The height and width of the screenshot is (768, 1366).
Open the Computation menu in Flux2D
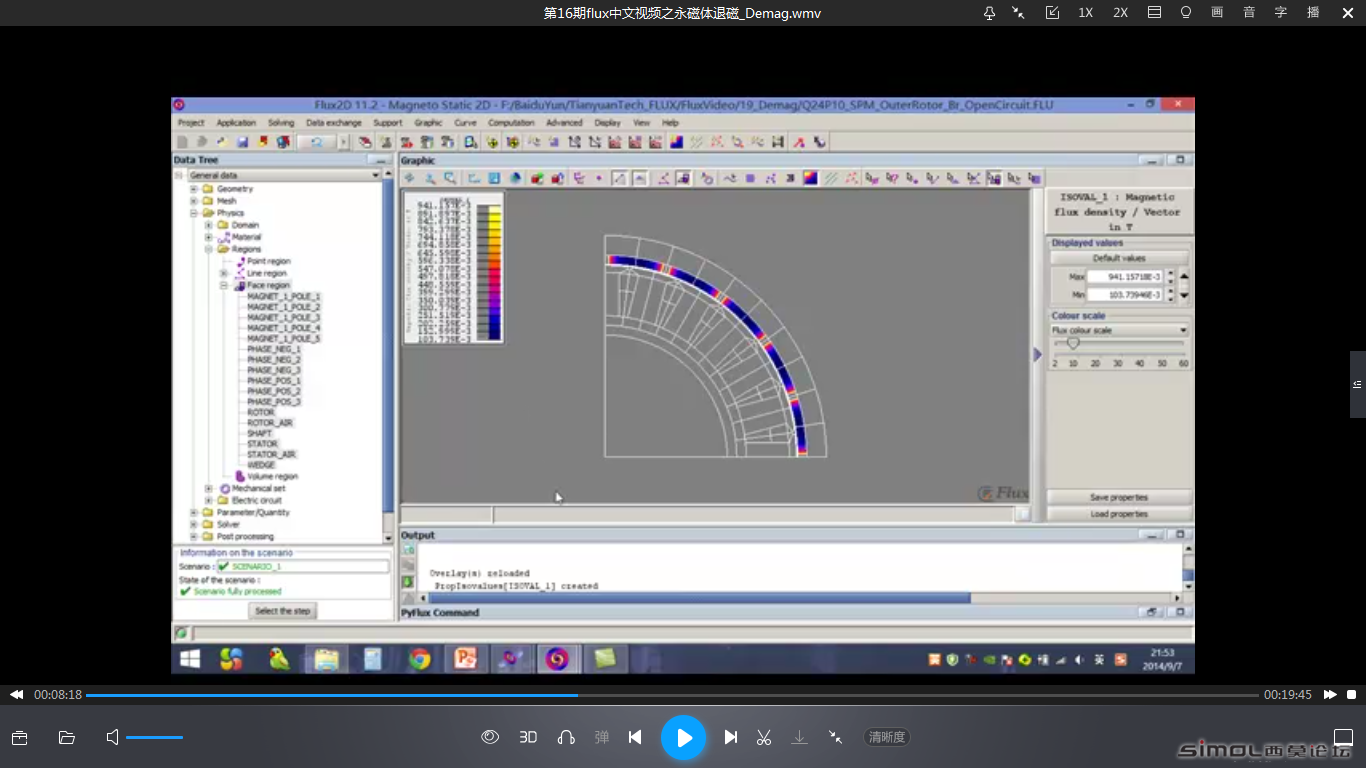pyautogui.click(x=511, y=123)
